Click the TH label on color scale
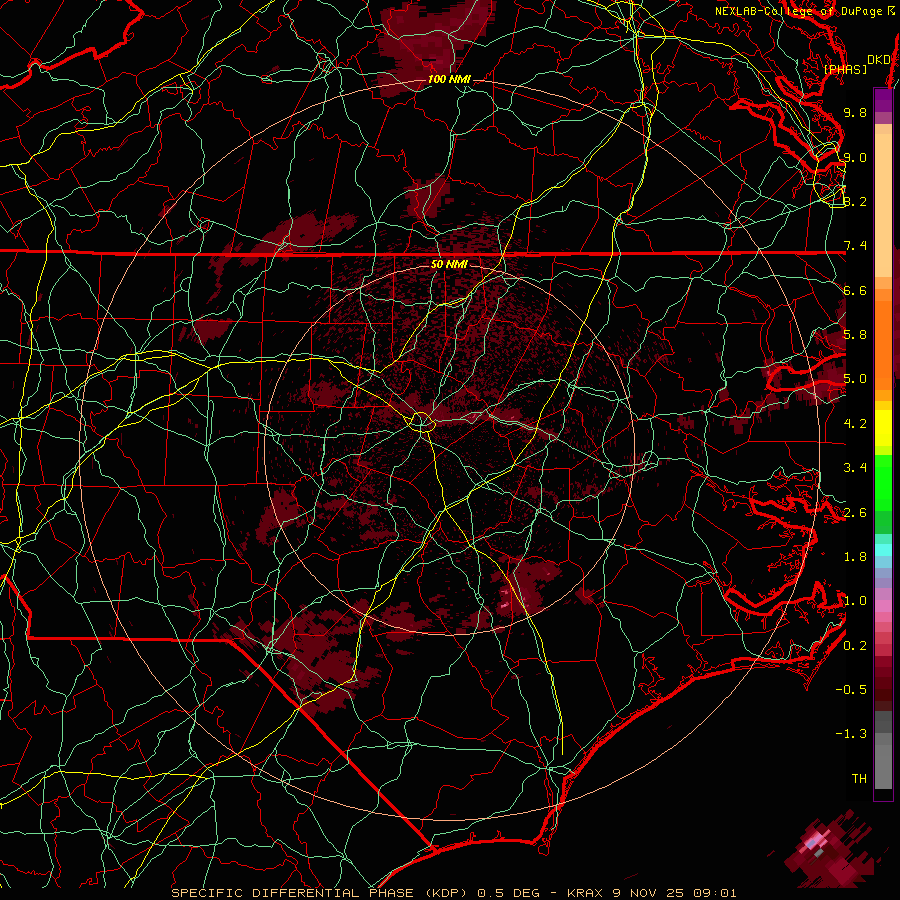Image resolution: width=900 pixels, height=900 pixels. click(859, 779)
